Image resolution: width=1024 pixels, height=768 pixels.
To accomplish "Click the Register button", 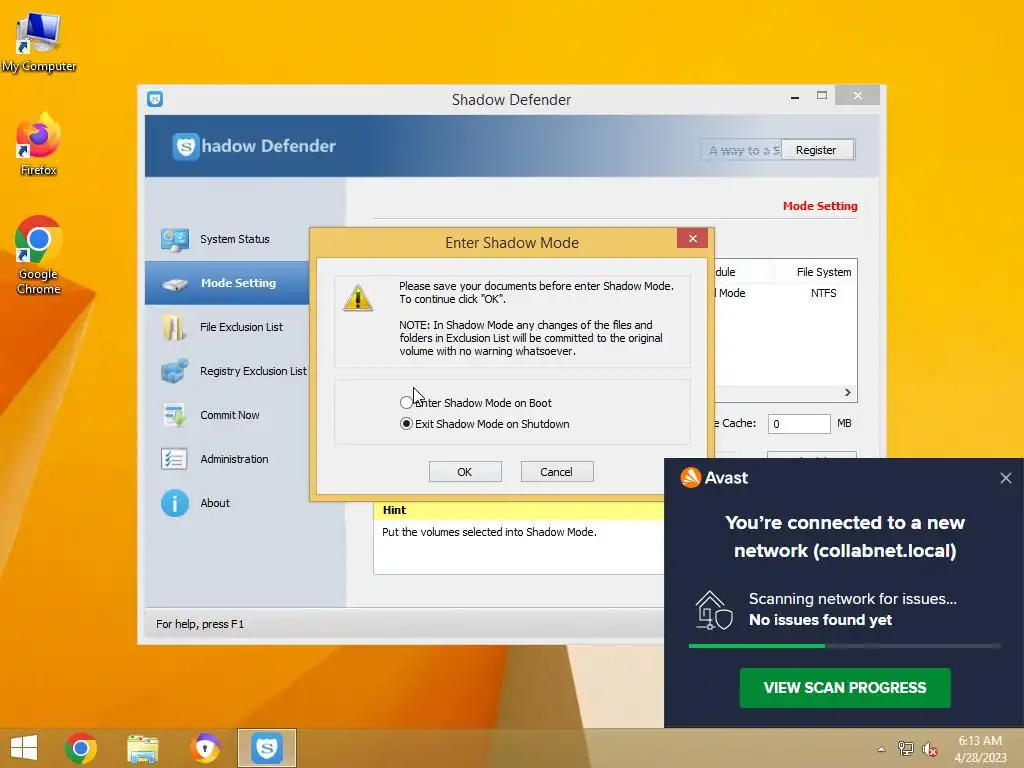I will point(816,150).
